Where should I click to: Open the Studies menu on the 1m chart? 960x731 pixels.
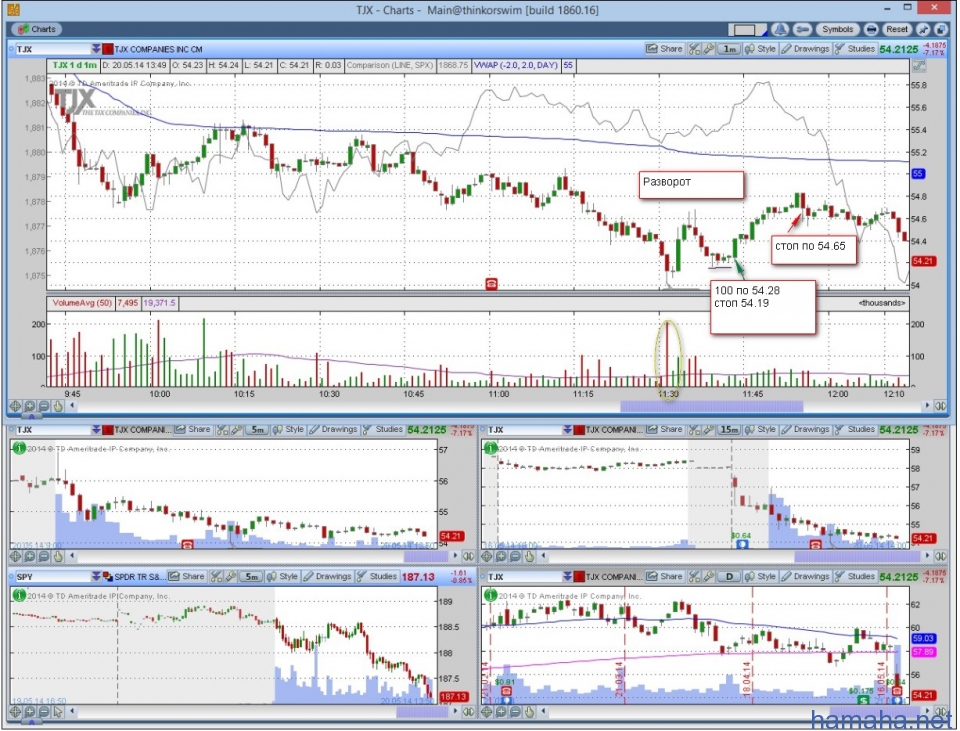tap(855, 49)
